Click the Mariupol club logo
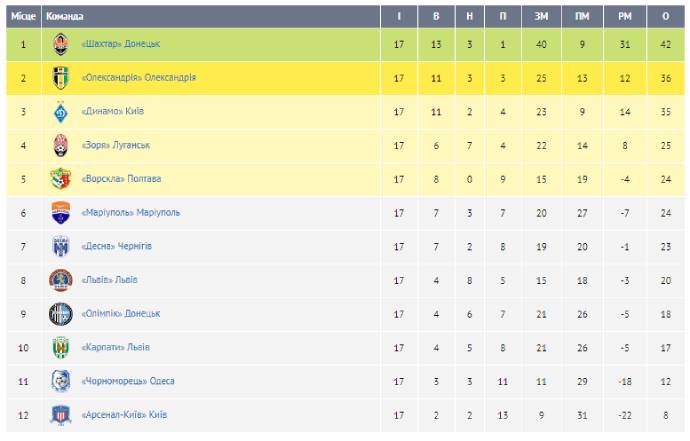 pos(62,212)
